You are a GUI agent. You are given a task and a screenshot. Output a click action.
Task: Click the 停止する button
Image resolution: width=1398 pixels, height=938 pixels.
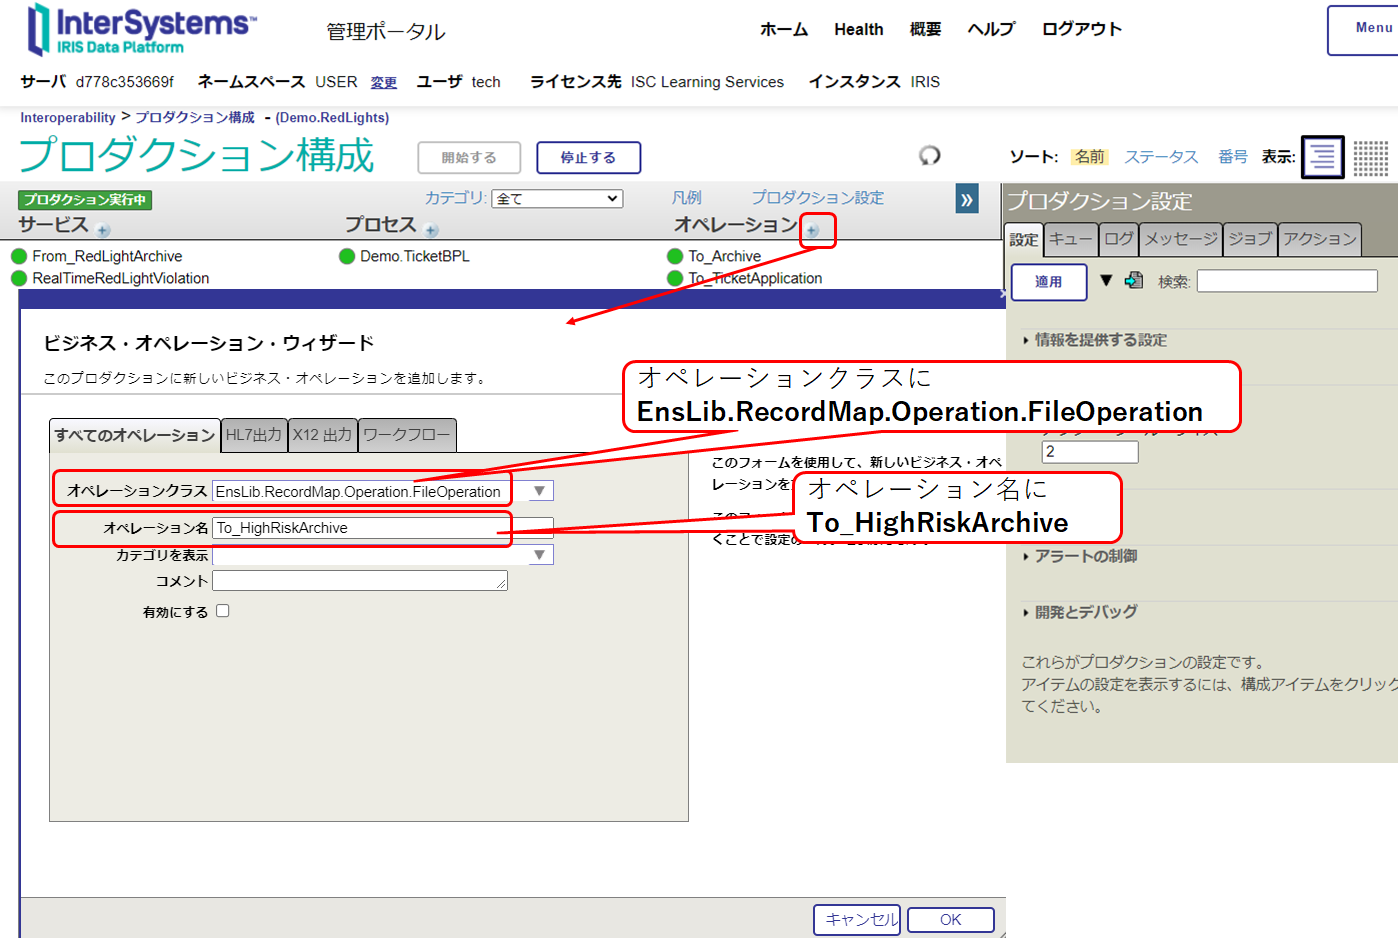[x=588, y=158]
